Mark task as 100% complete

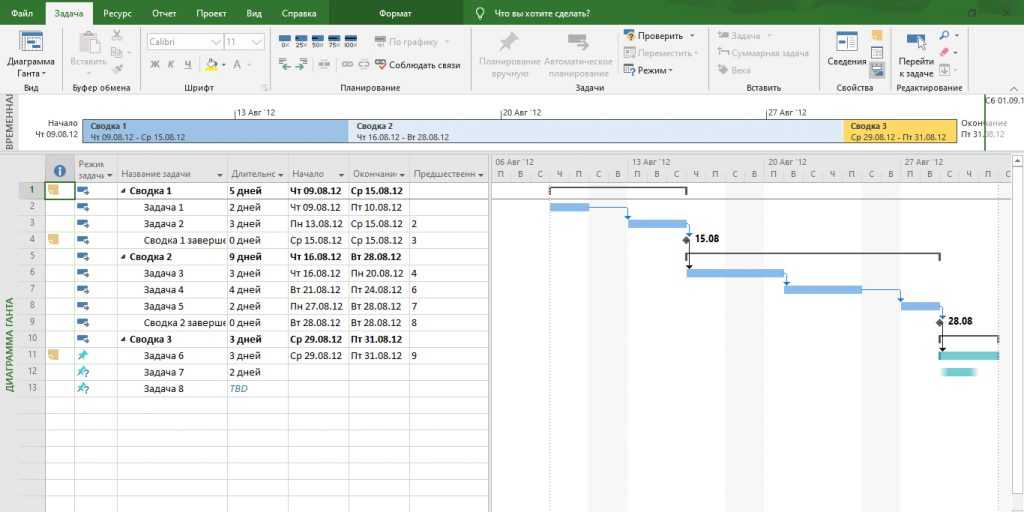pos(350,42)
